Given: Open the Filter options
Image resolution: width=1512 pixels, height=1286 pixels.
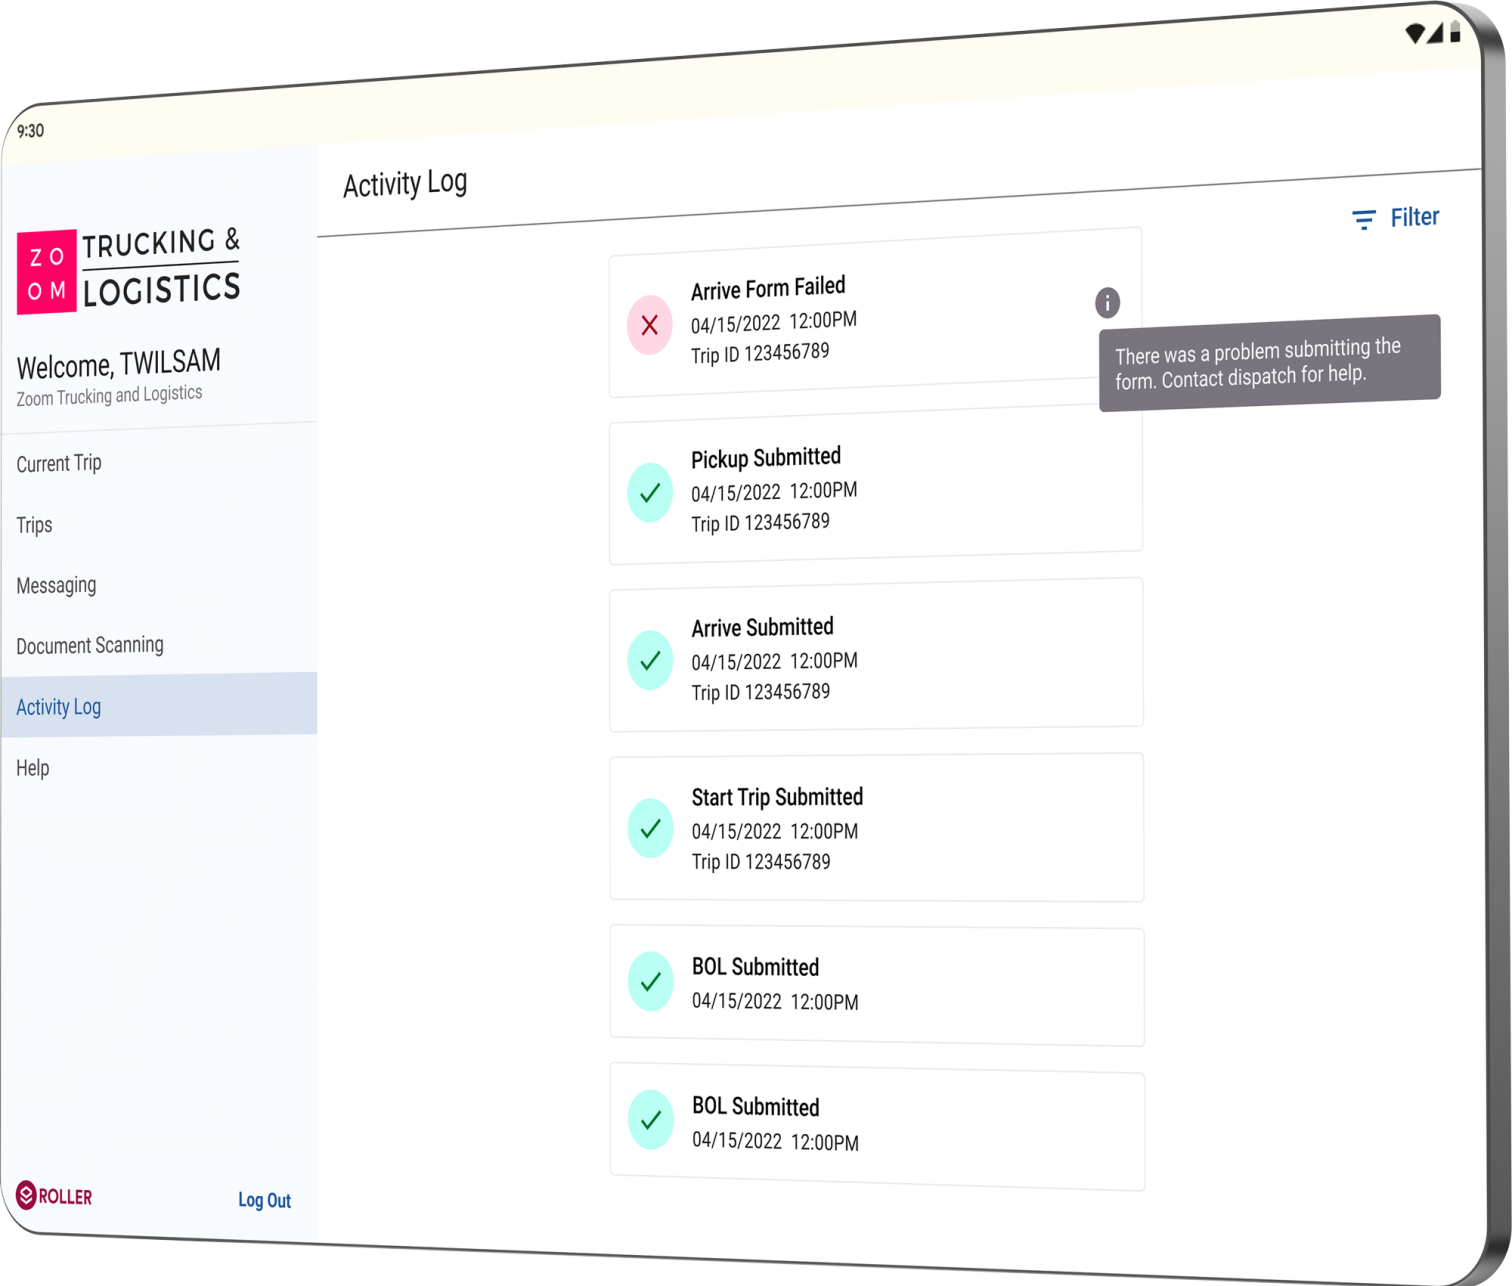Looking at the screenshot, I should click(1396, 218).
